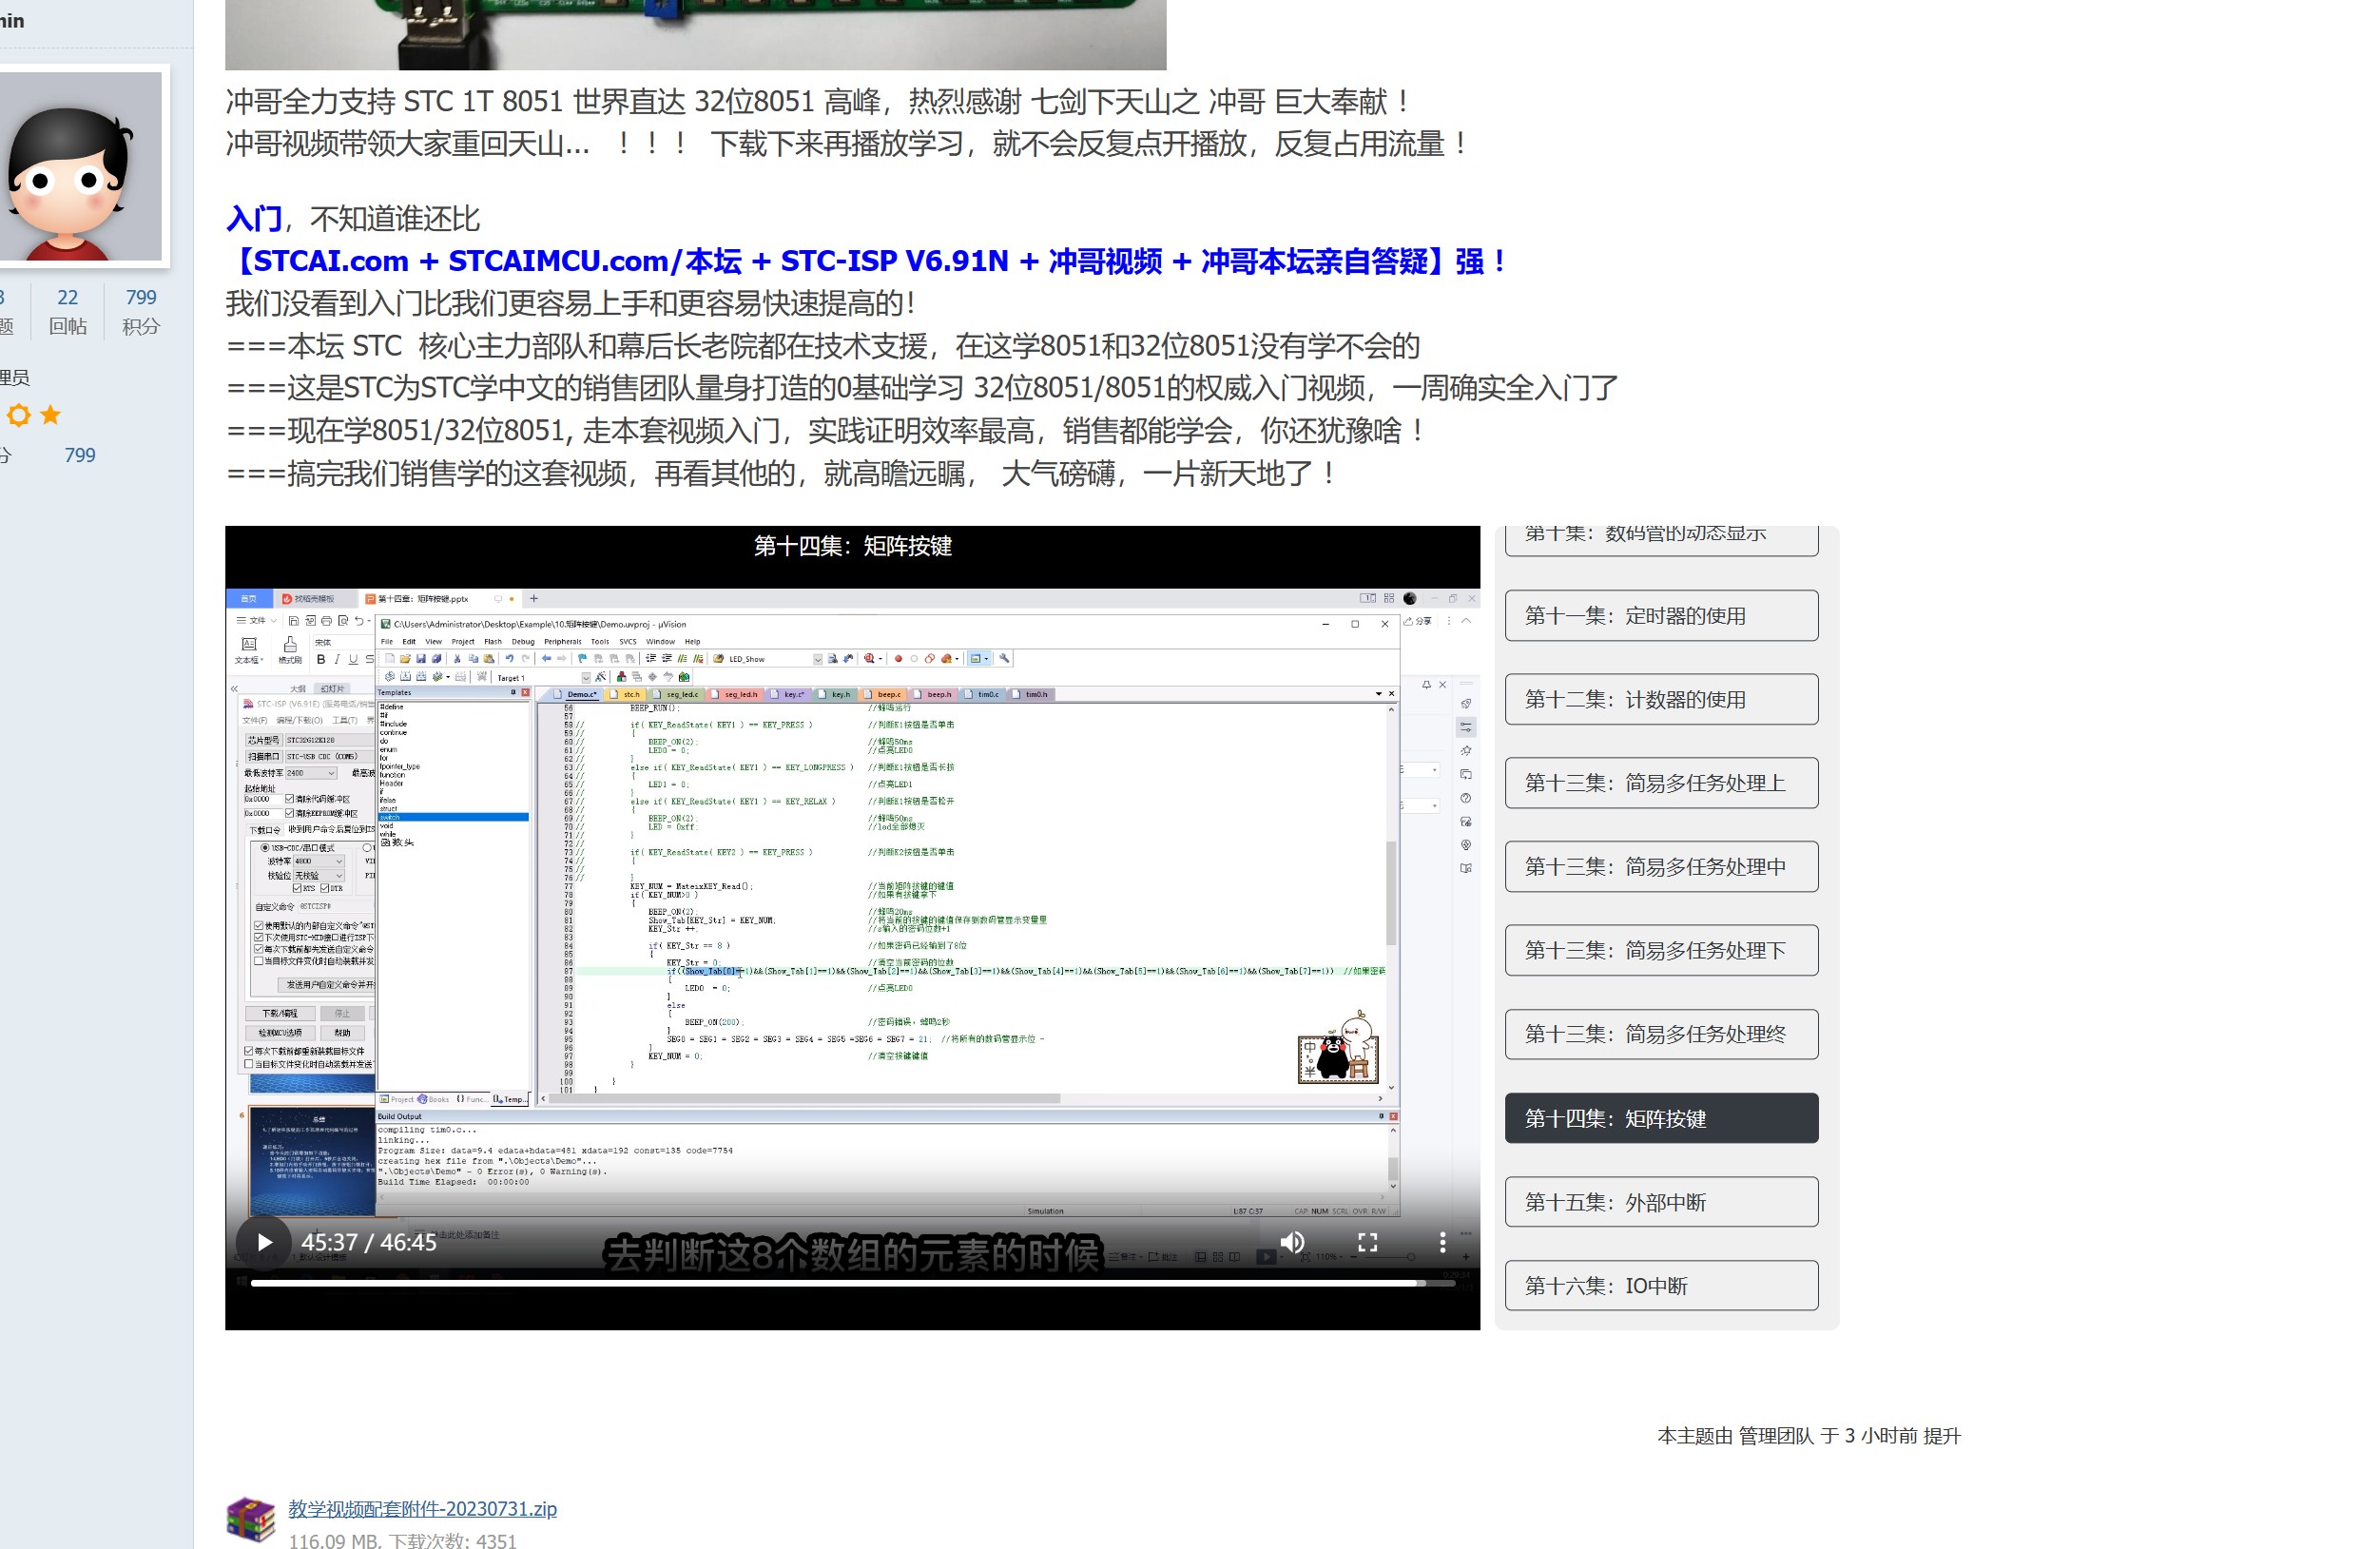This screenshot has width=2380, height=1549.
Task: Download 教学视频配套附件-20230731.zip
Action: click(x=422, y=1508)
